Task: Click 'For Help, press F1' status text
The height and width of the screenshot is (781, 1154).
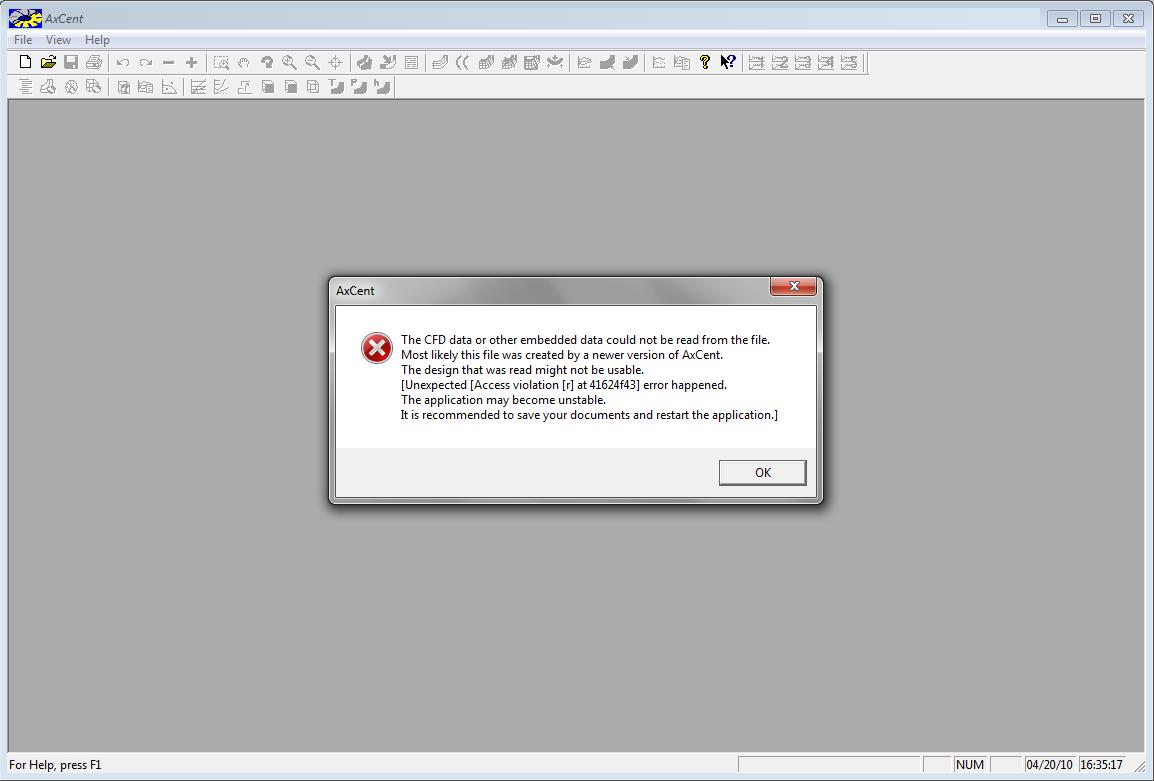Action: pyautogui.click(x=55, y=765)
